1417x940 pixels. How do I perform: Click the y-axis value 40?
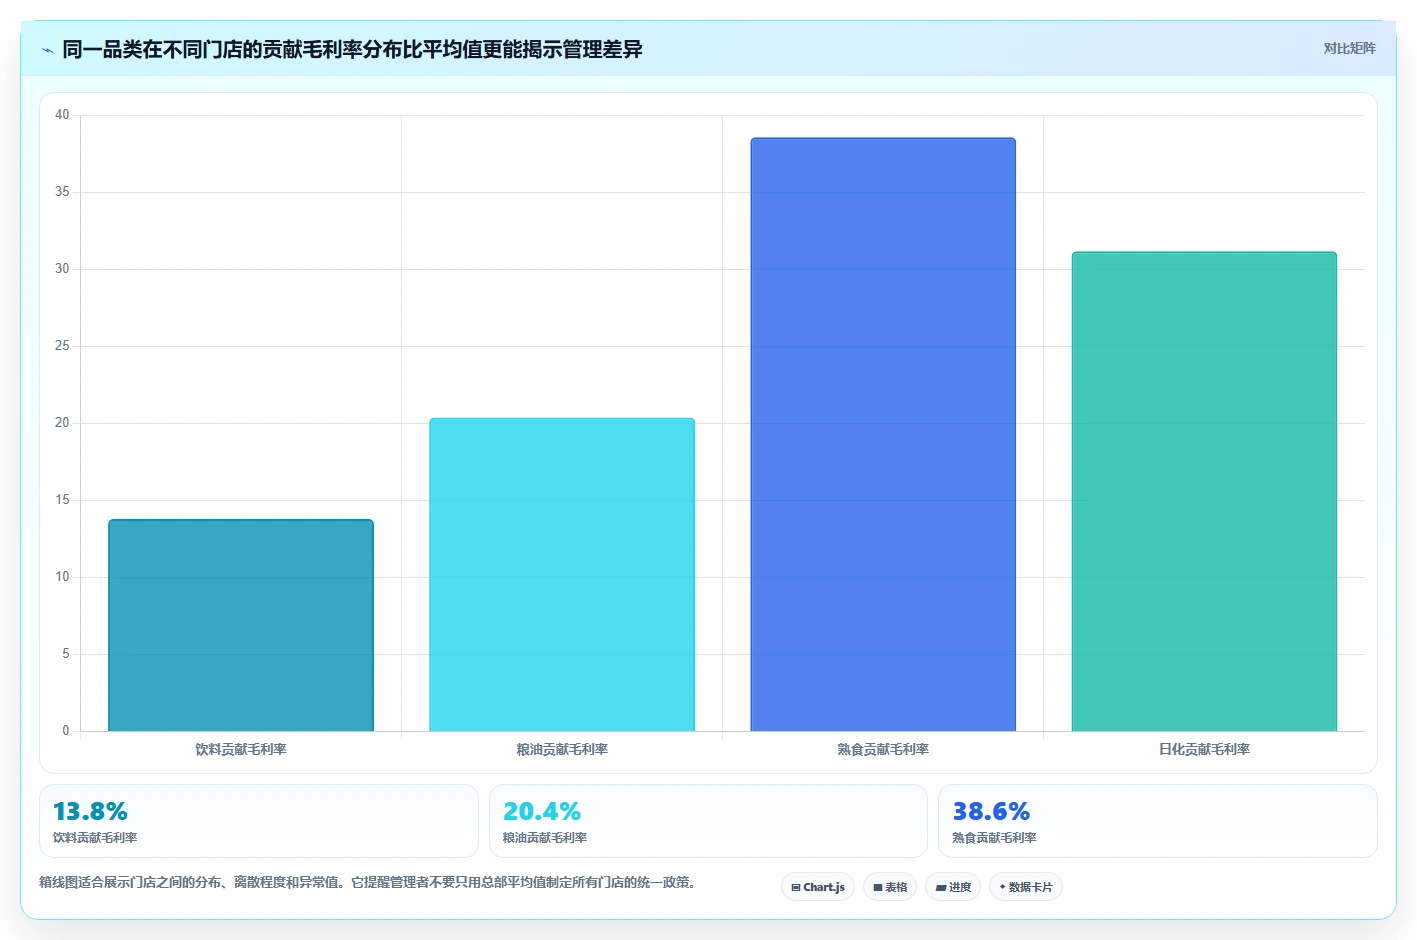(62, 115)
